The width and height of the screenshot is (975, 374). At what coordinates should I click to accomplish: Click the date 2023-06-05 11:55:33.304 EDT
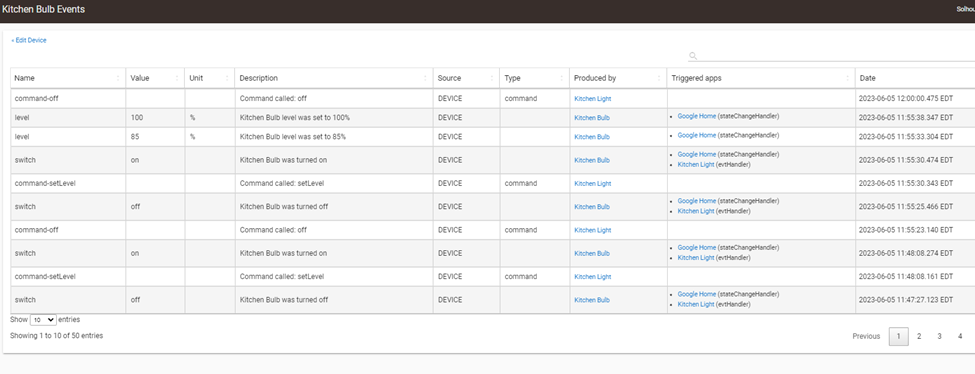click(x=906, y=137)
